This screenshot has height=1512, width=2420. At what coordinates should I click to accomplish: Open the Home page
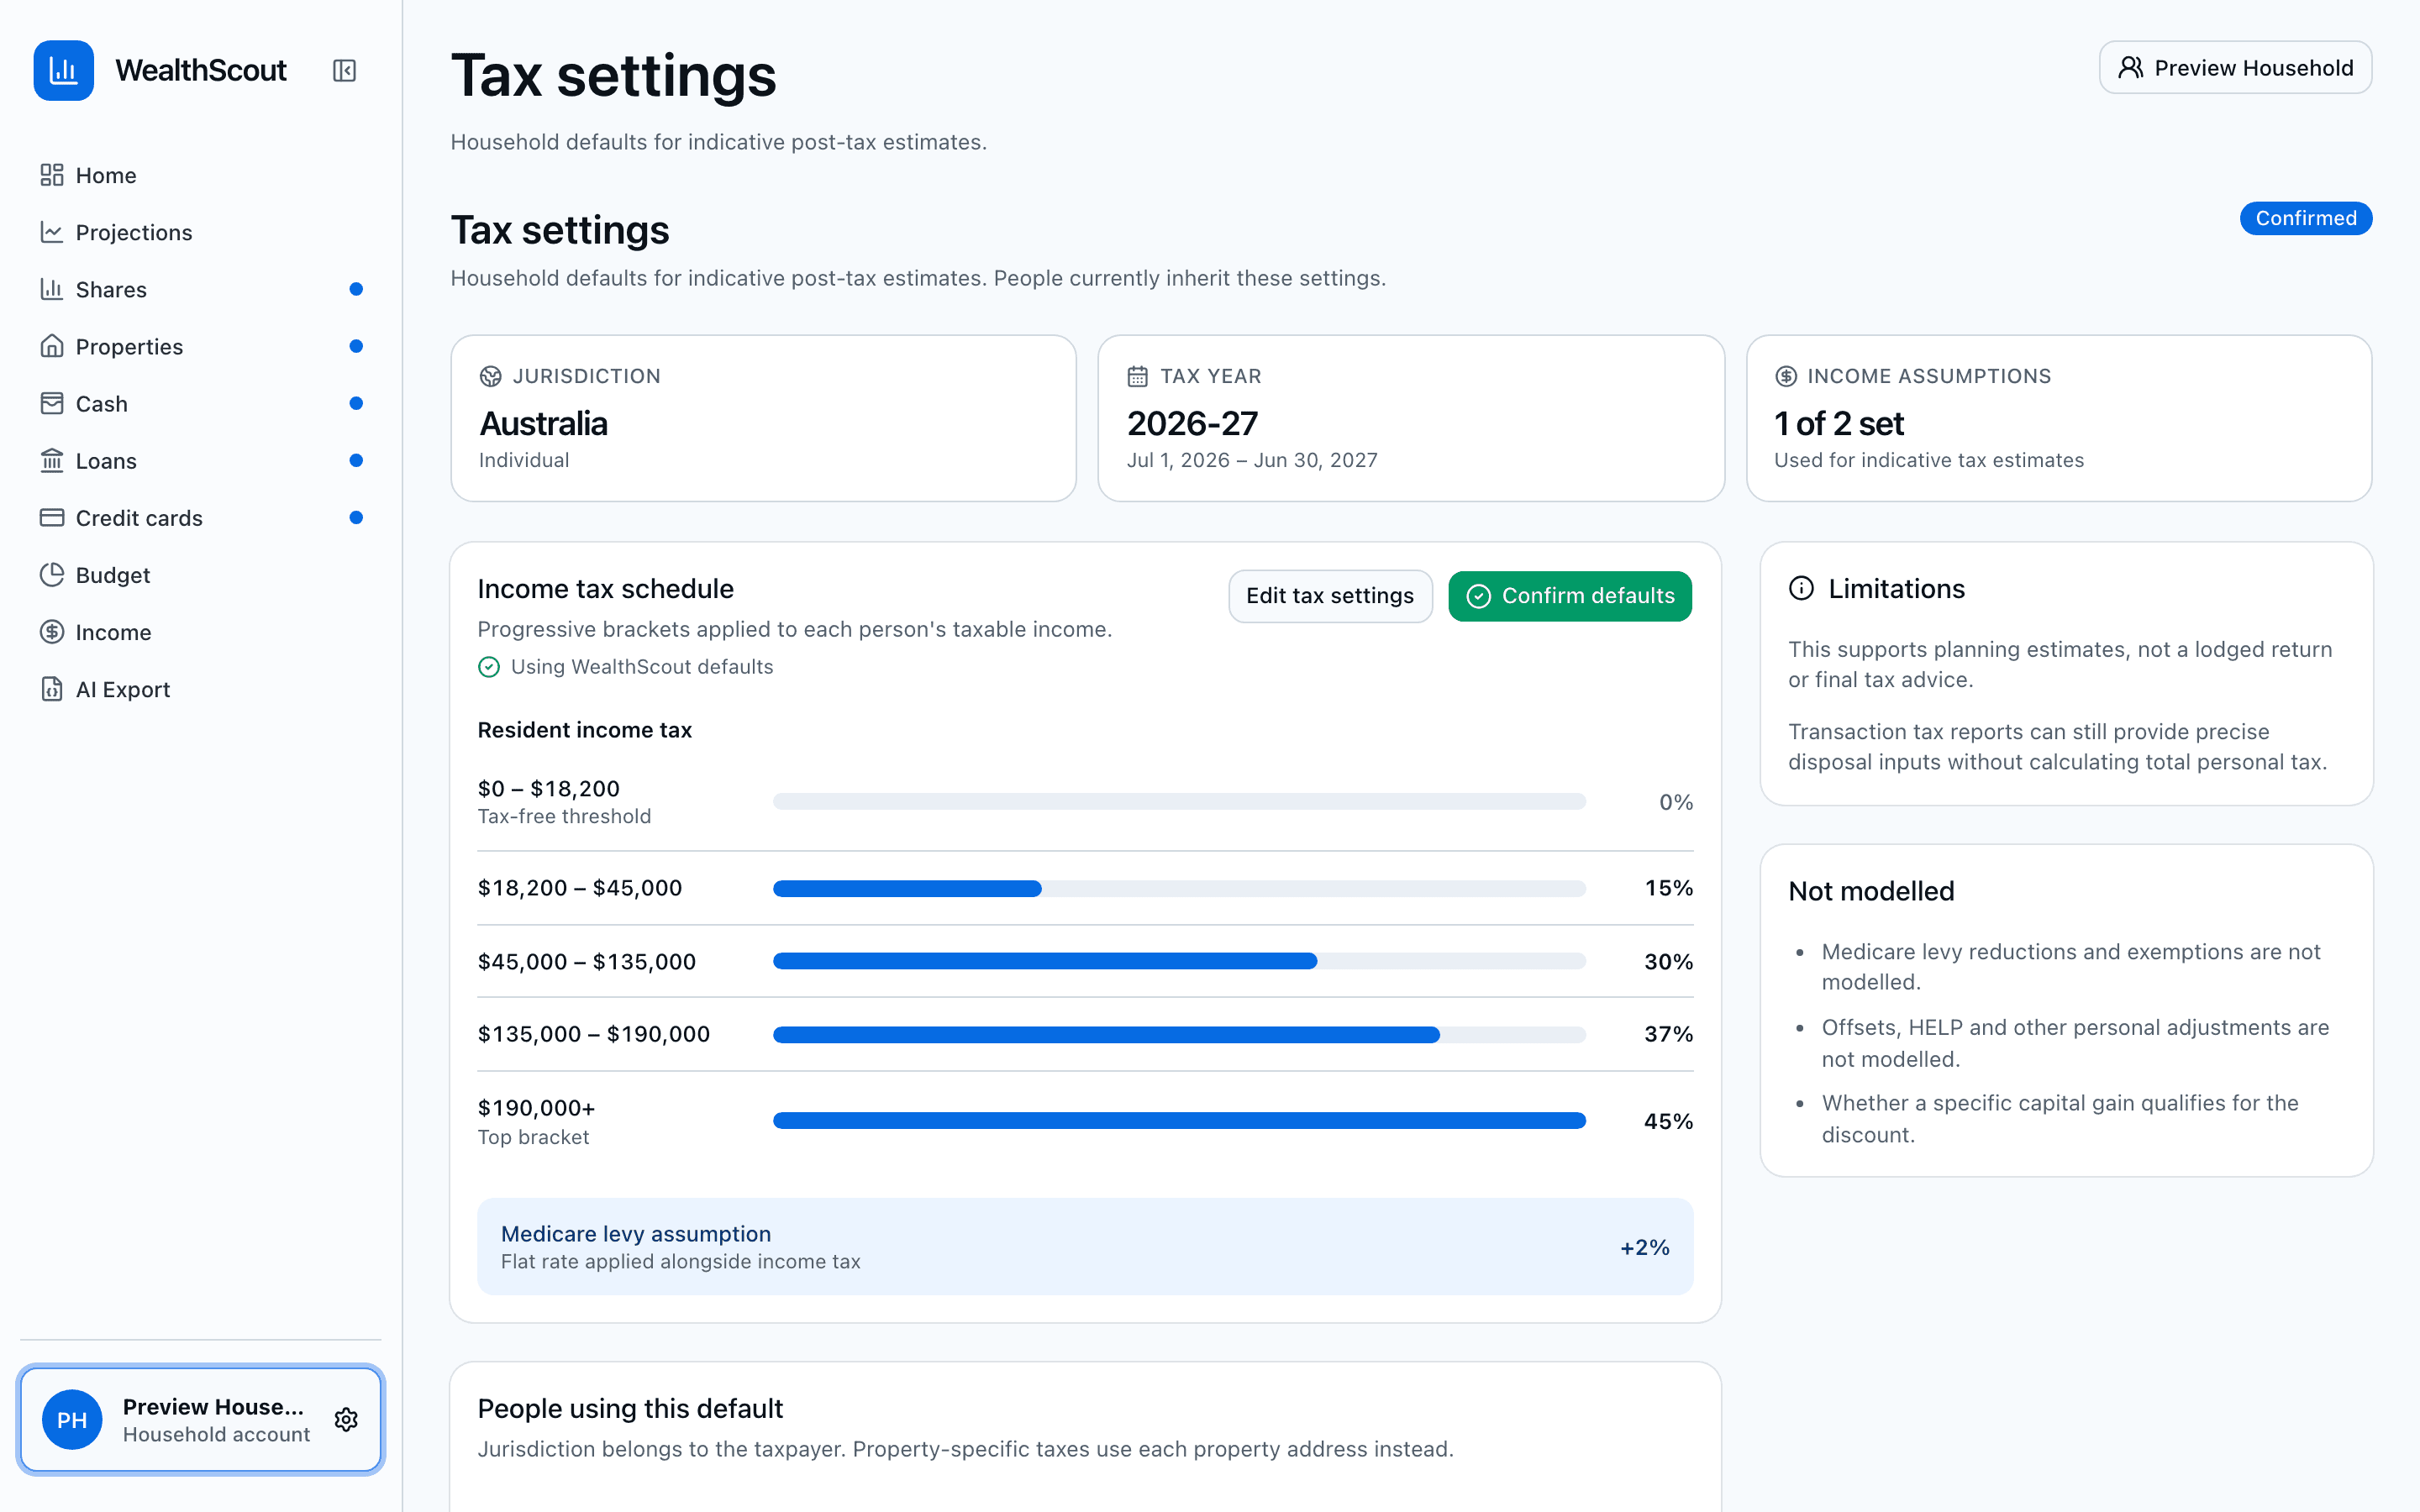click(x=200, y=175)
